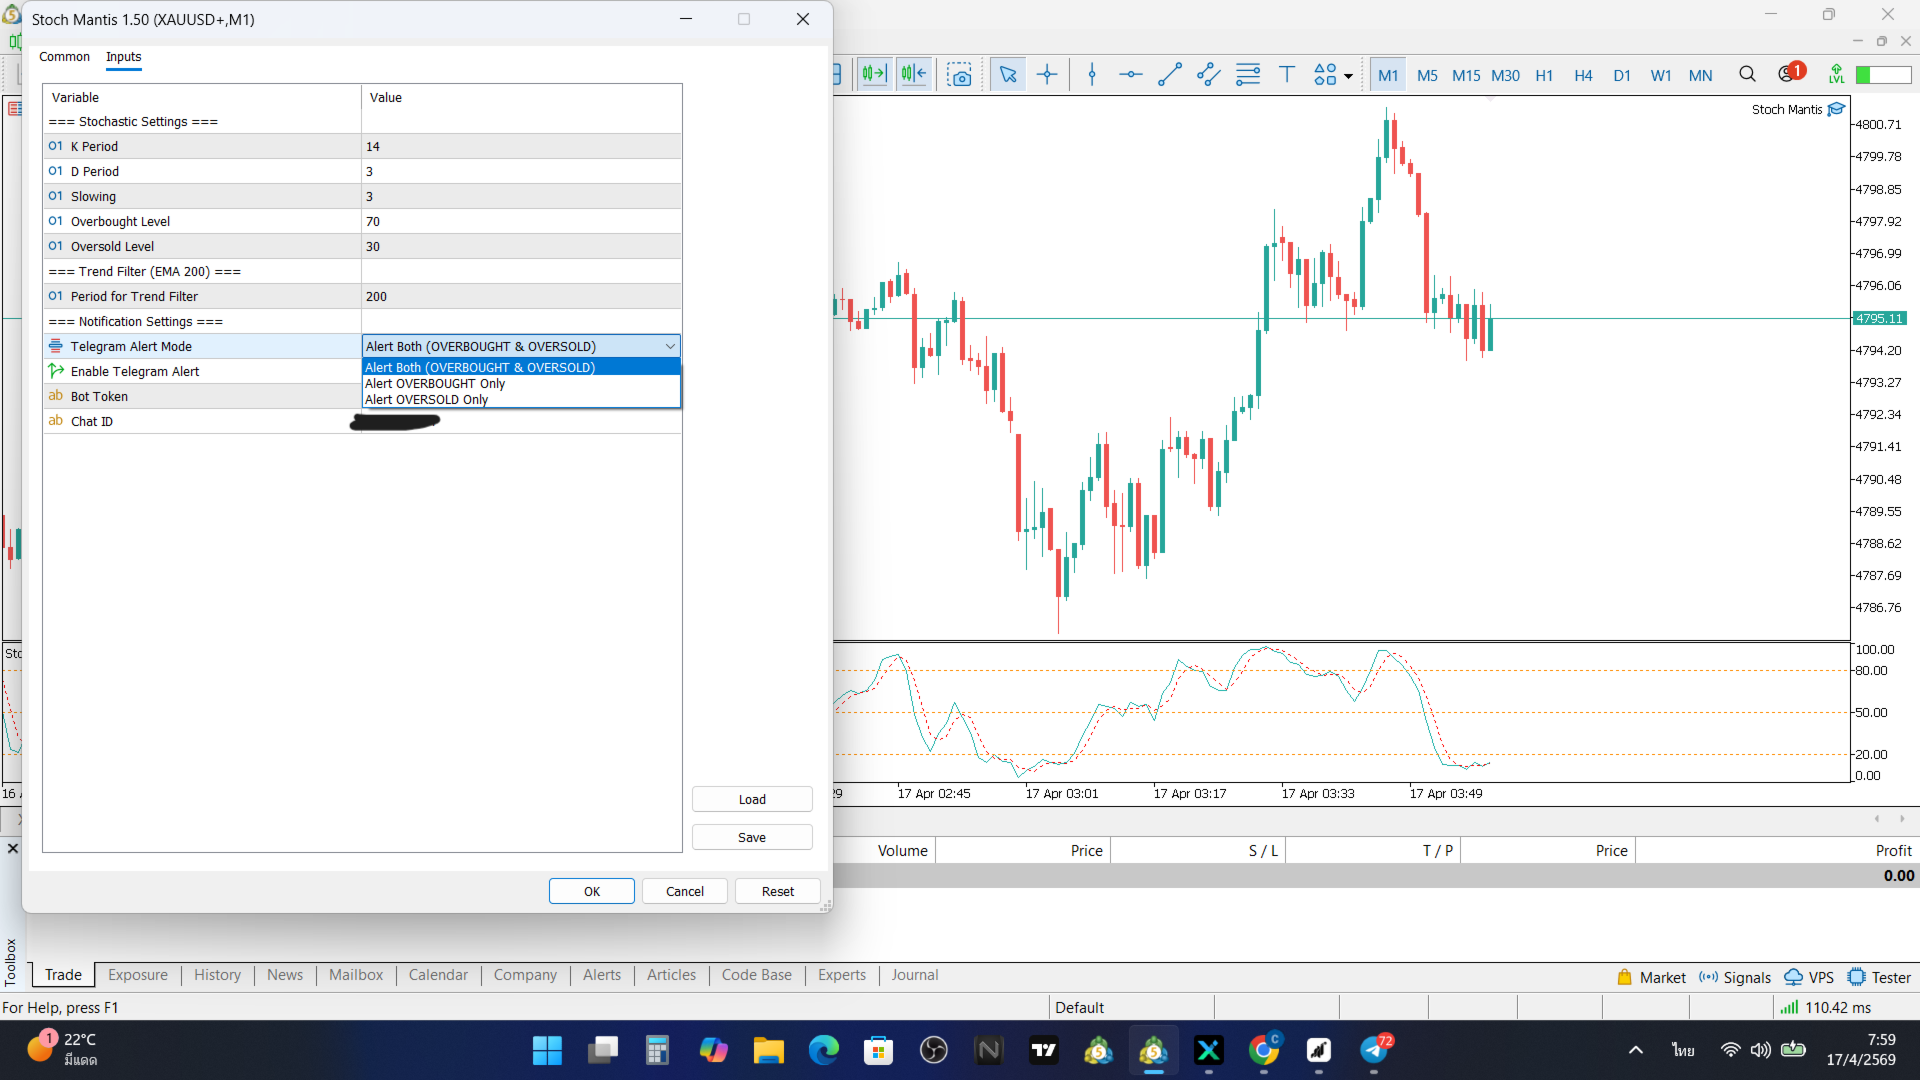Screen dimensions: 1920x1080
Task: Click the Fibonacci levels tool icon
Action: point(1248,75)
